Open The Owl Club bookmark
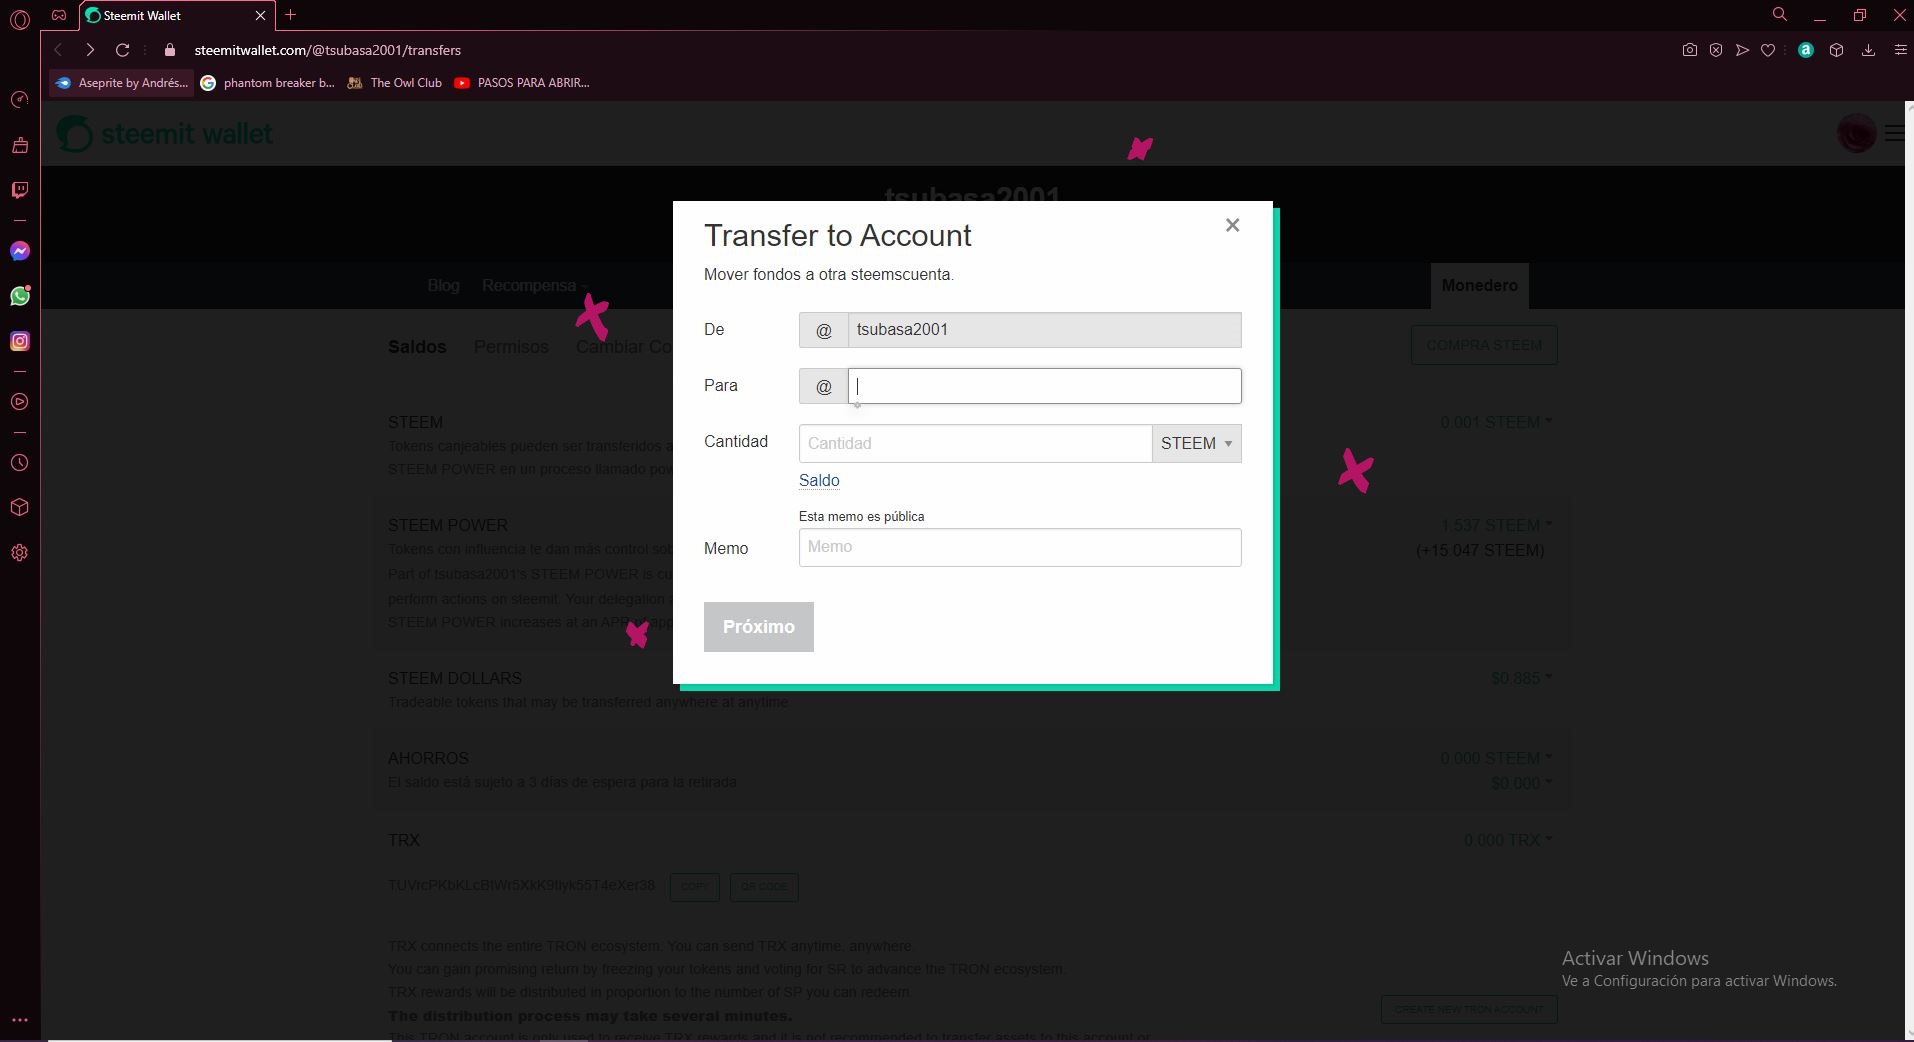Viewport: 1914px width, 1042px height. click(x=394, y=83)
